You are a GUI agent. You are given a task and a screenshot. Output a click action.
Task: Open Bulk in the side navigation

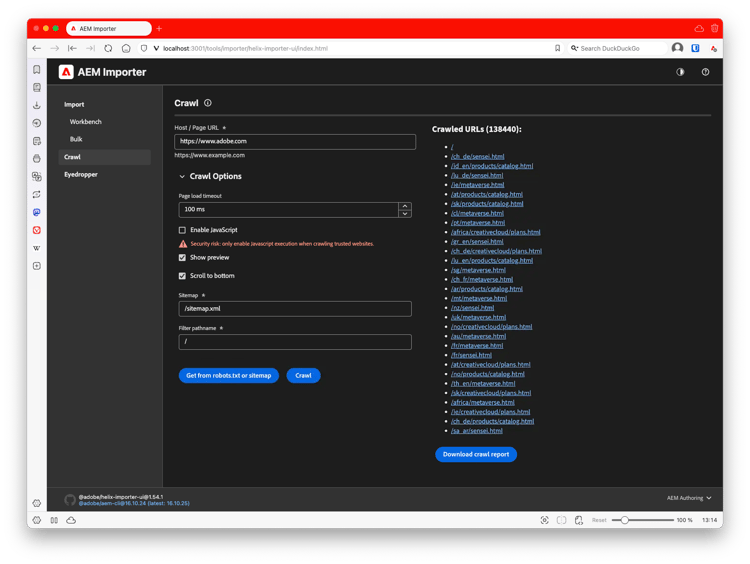[x=76, y=139]
